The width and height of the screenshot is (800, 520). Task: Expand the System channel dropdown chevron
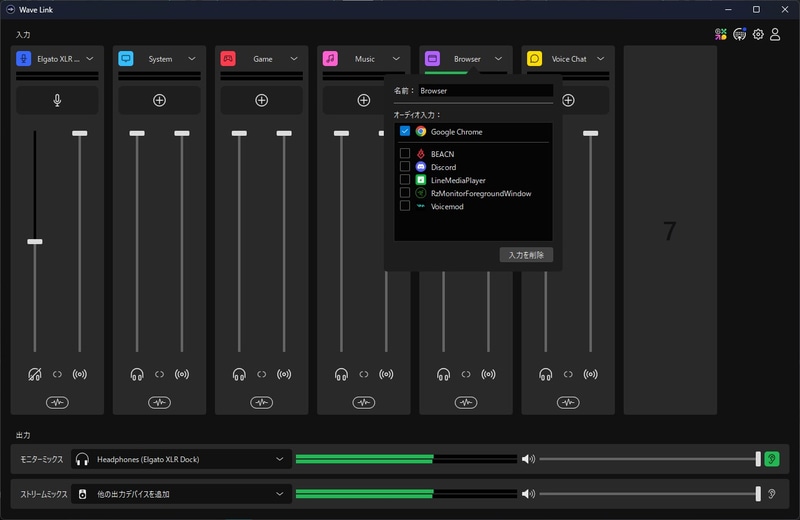tap(192, 59)
